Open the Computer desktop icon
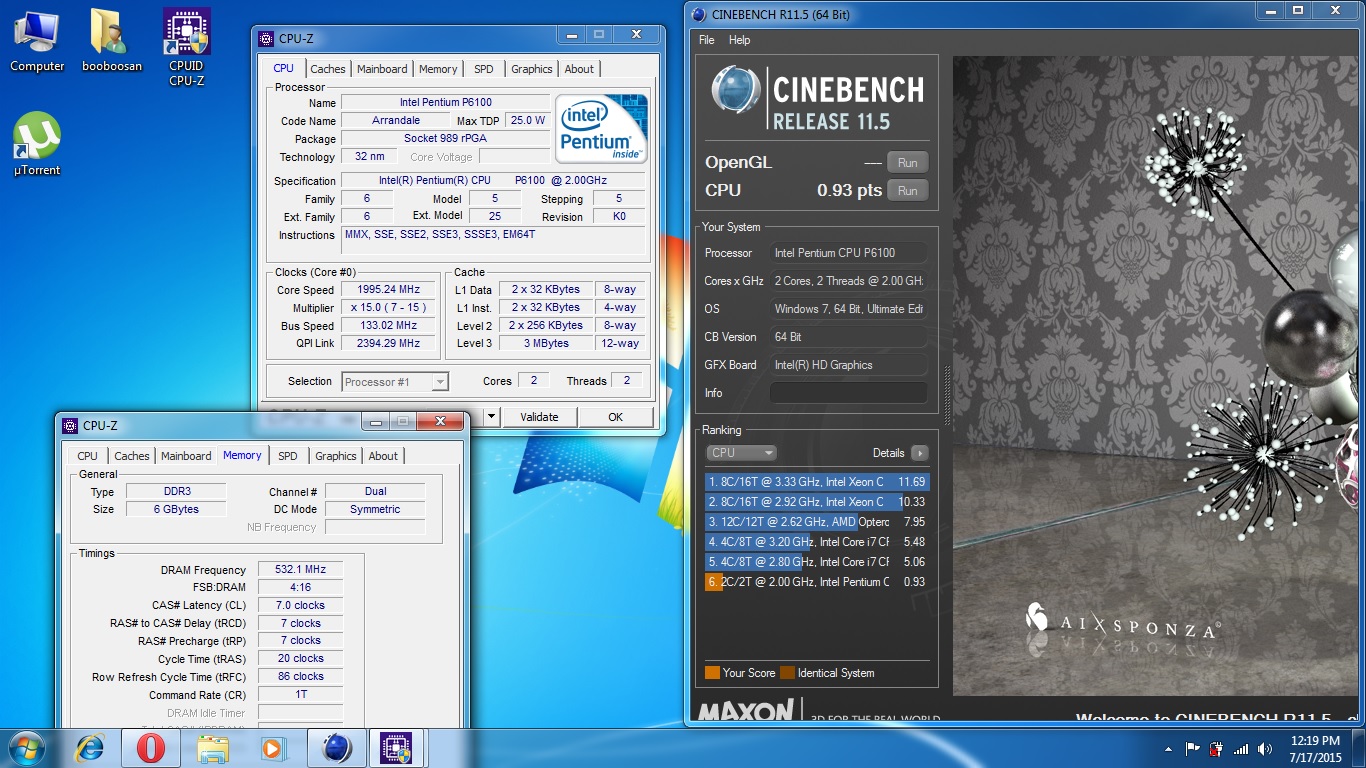 click(37, 41)
